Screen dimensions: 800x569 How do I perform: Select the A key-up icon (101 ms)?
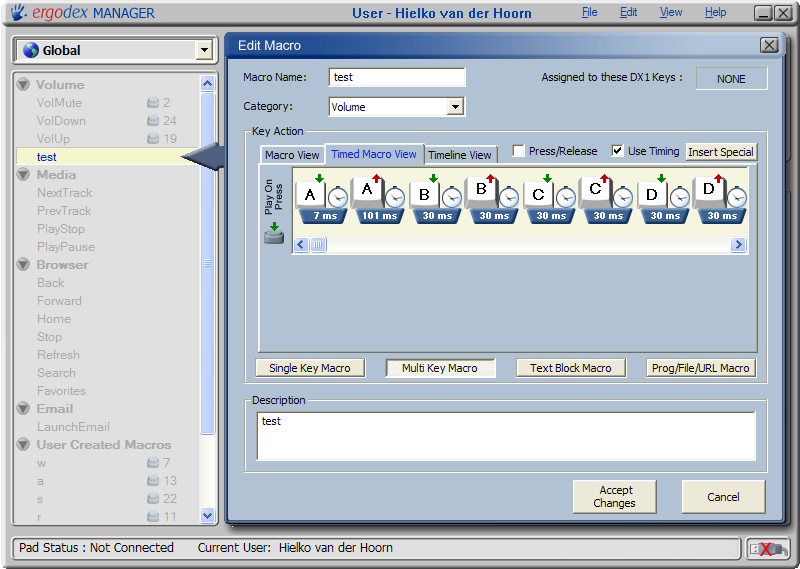pyautogui.click(x=367, y=192)
